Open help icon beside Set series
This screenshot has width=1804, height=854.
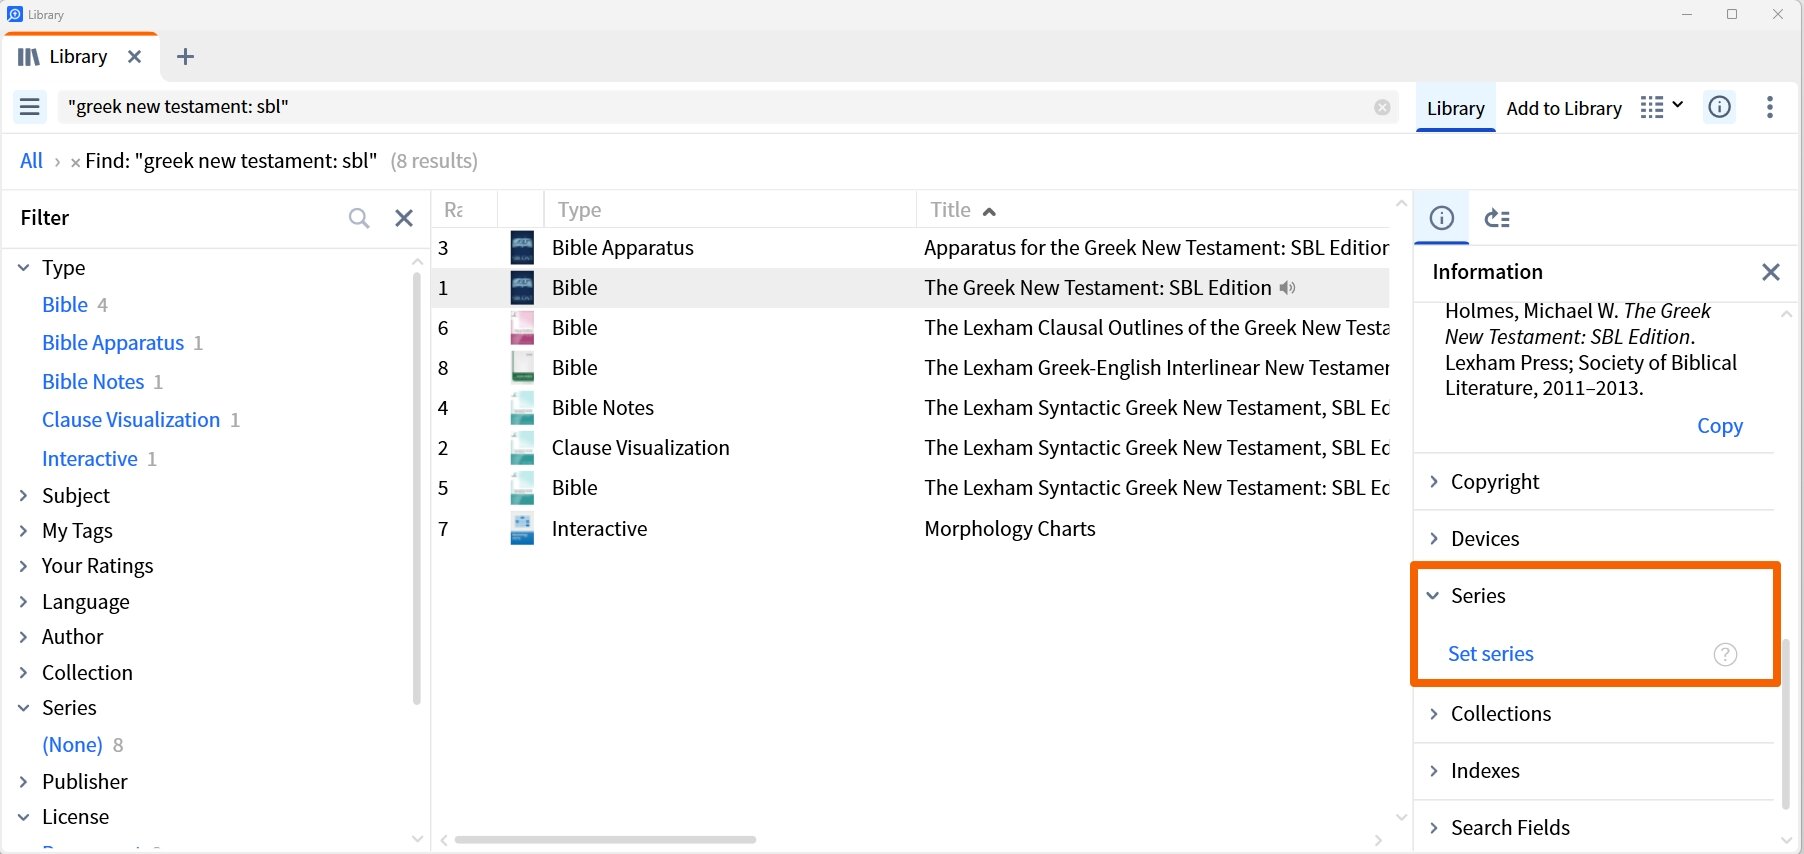click(x=1726, y=654)
